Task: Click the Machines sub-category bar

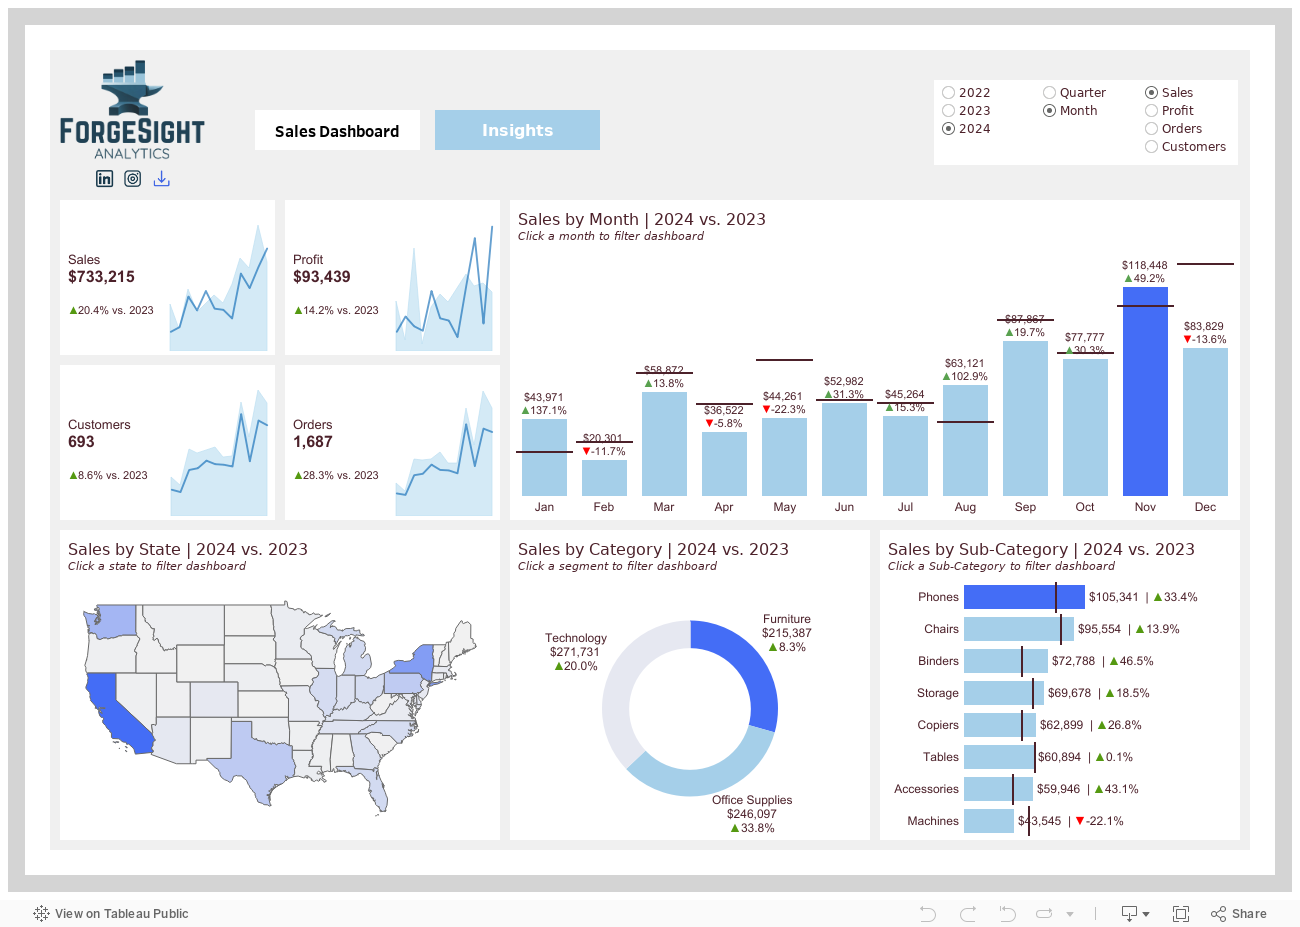Action: [x=989, y=821]
